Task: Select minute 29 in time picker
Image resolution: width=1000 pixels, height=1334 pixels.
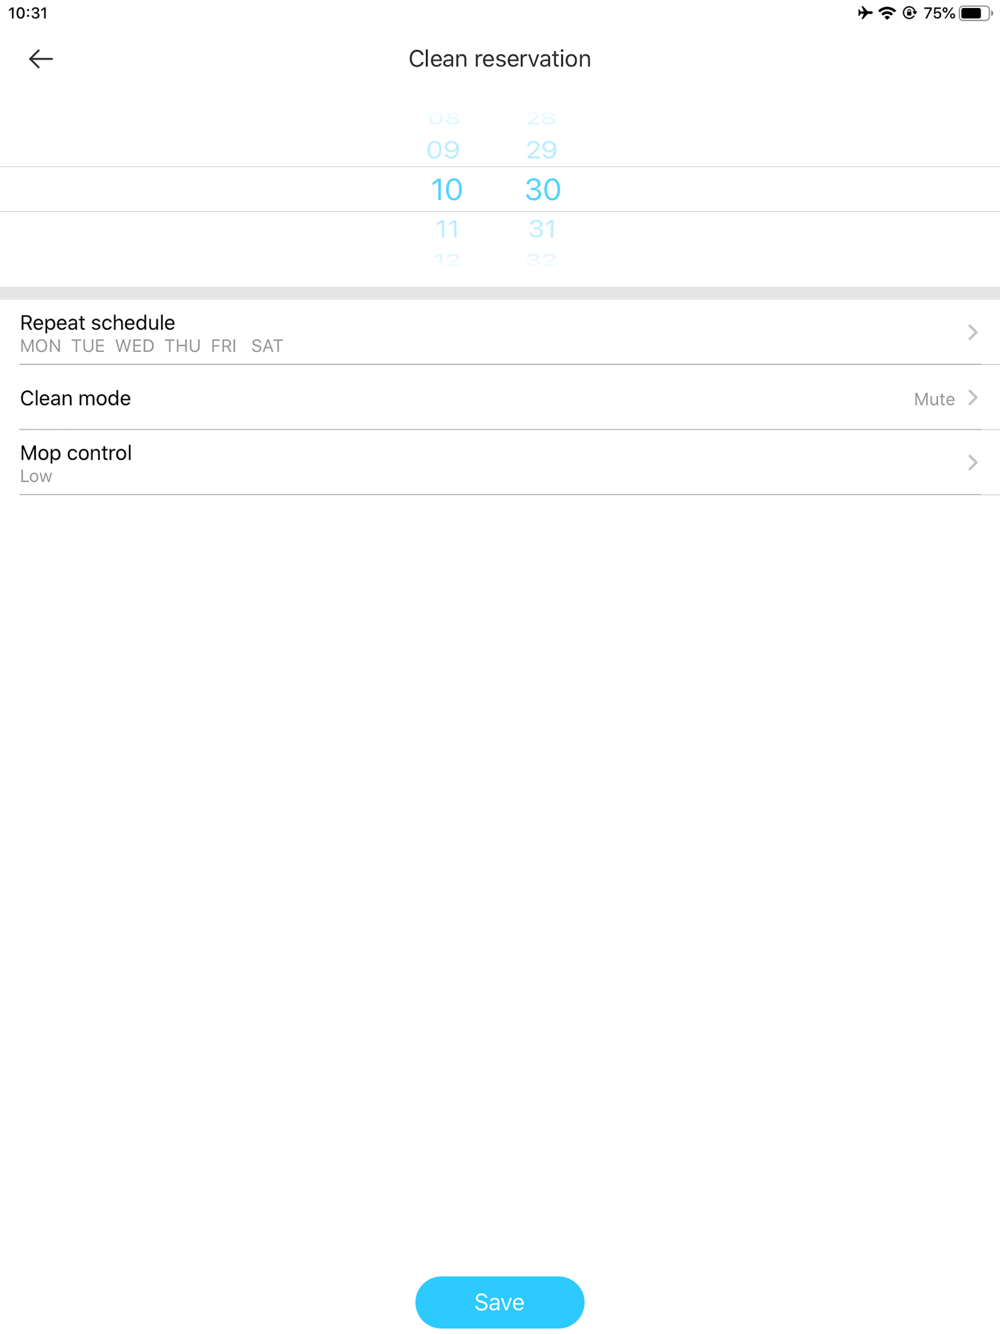Action: 541,150
